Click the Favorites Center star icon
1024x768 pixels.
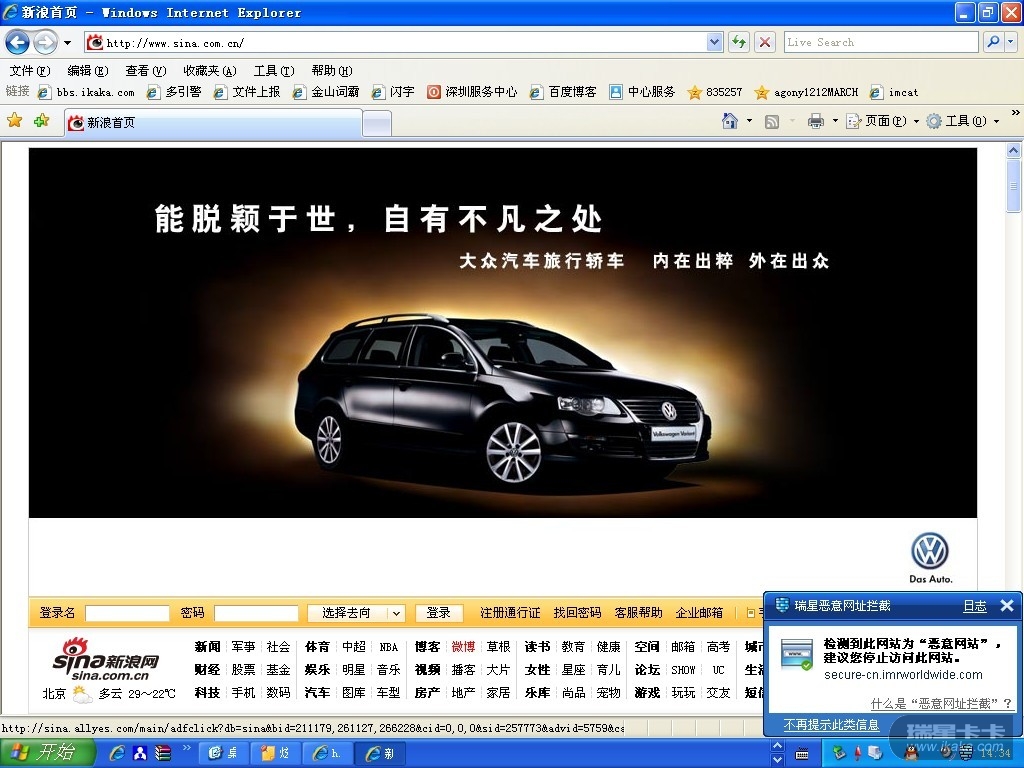point(14,120)
